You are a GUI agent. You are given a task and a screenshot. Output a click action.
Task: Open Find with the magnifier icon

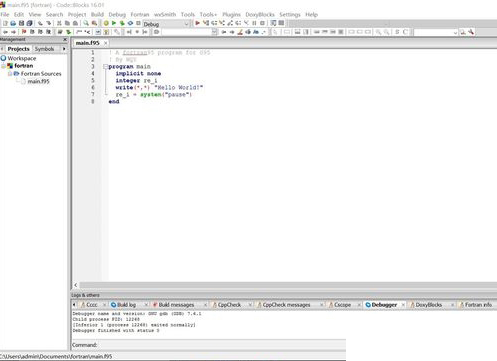point(86,23)
